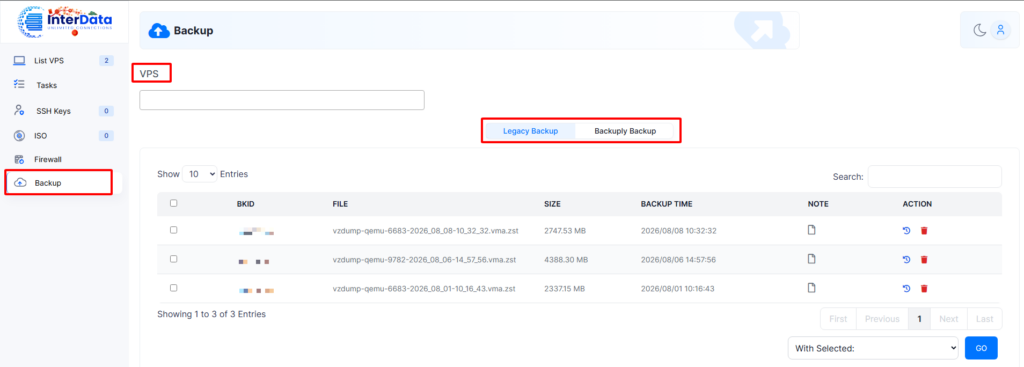Open note for backup dated 2026/08/06
The width and height of the screenshot is (1024, 367).
812,259
